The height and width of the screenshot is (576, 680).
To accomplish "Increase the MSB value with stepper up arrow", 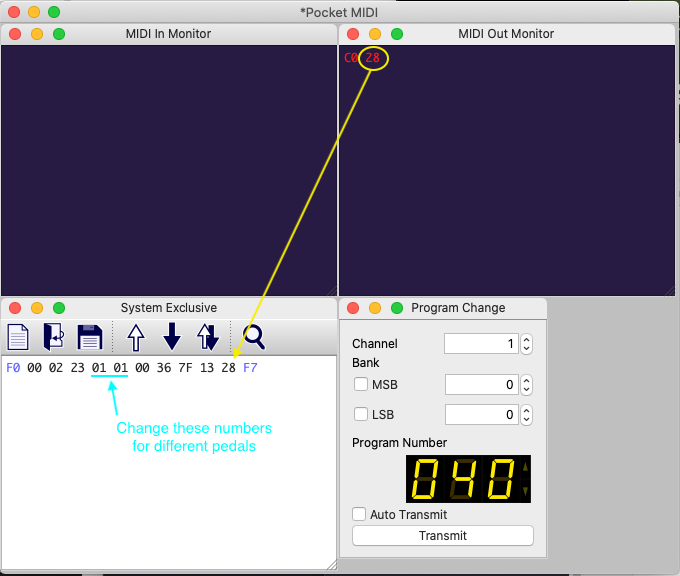I will (526, 380).
